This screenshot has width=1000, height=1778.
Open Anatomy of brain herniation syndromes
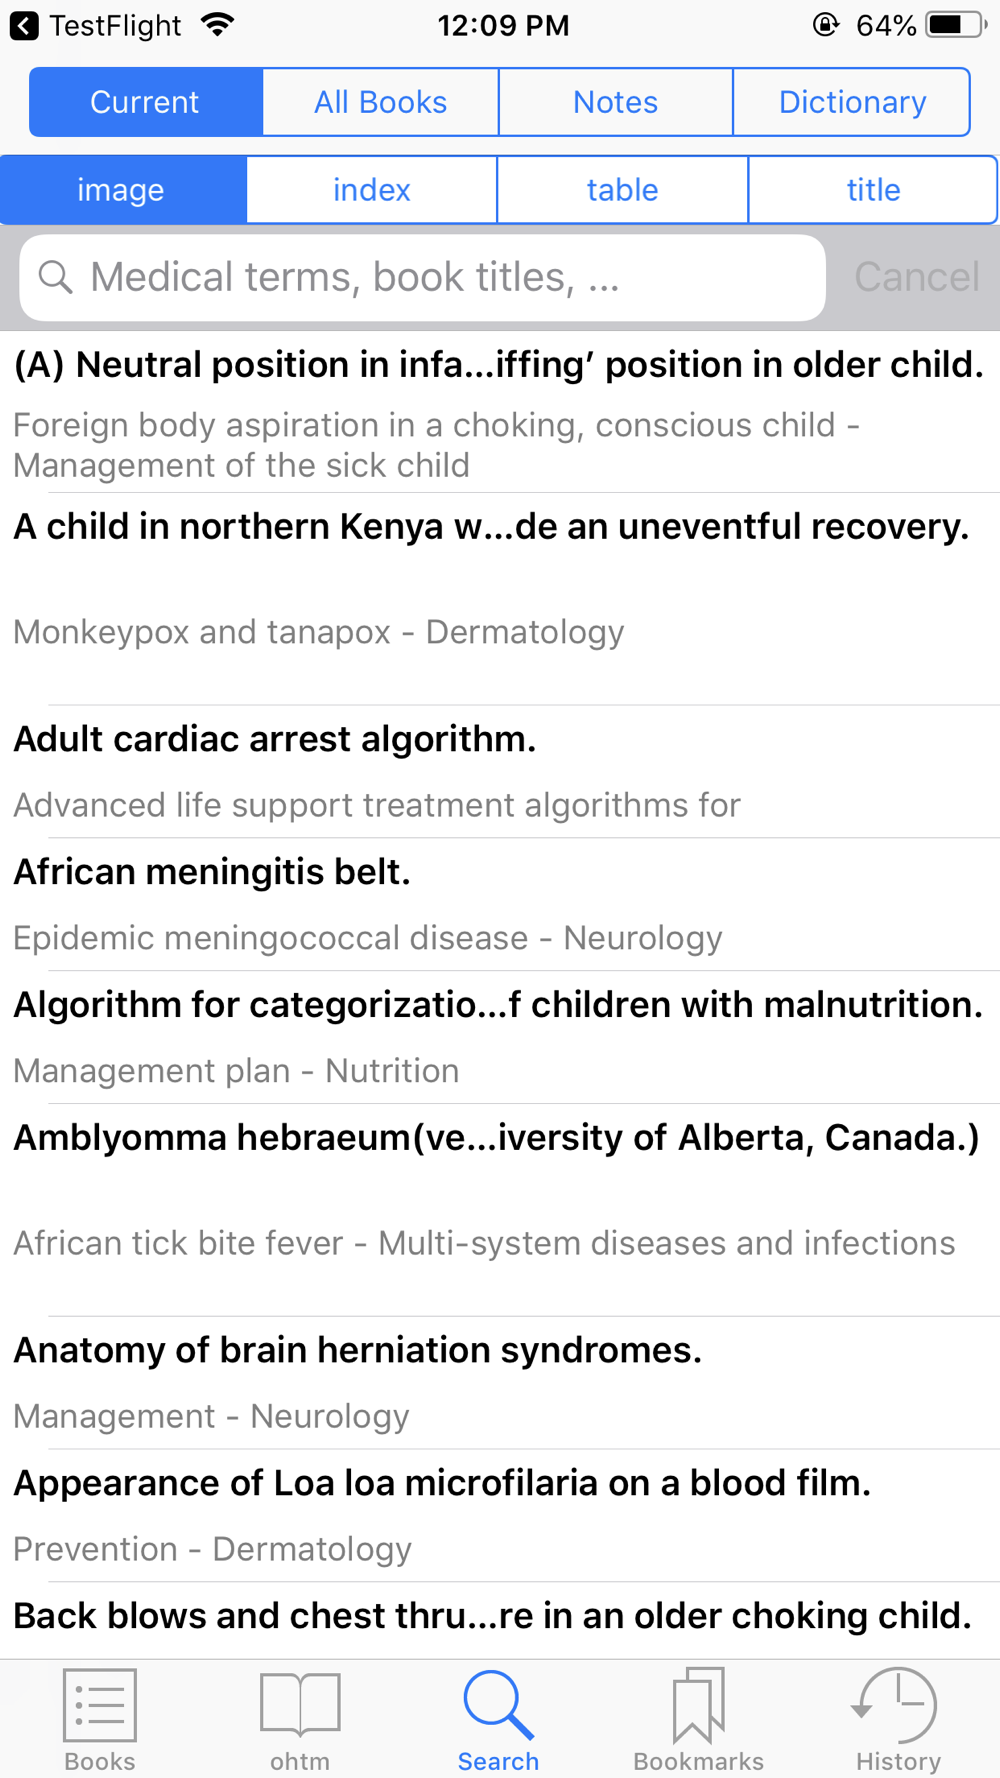tap(500, 1383)
